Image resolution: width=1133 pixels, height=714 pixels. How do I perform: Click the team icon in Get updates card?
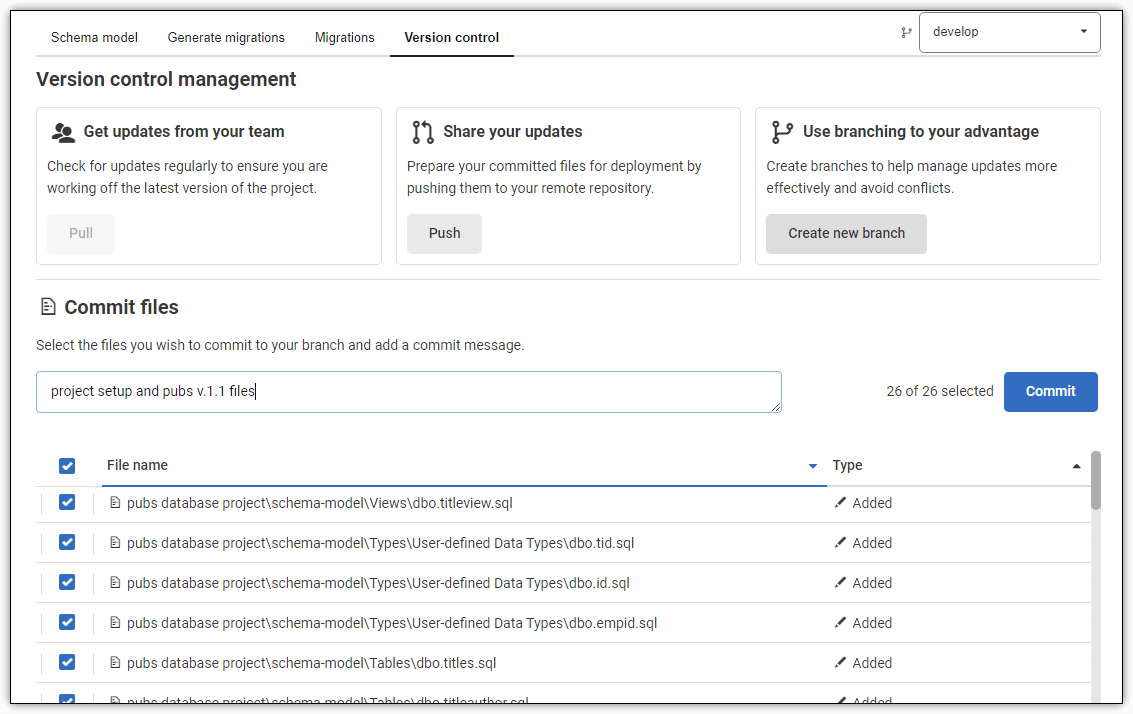click(63, 132)
